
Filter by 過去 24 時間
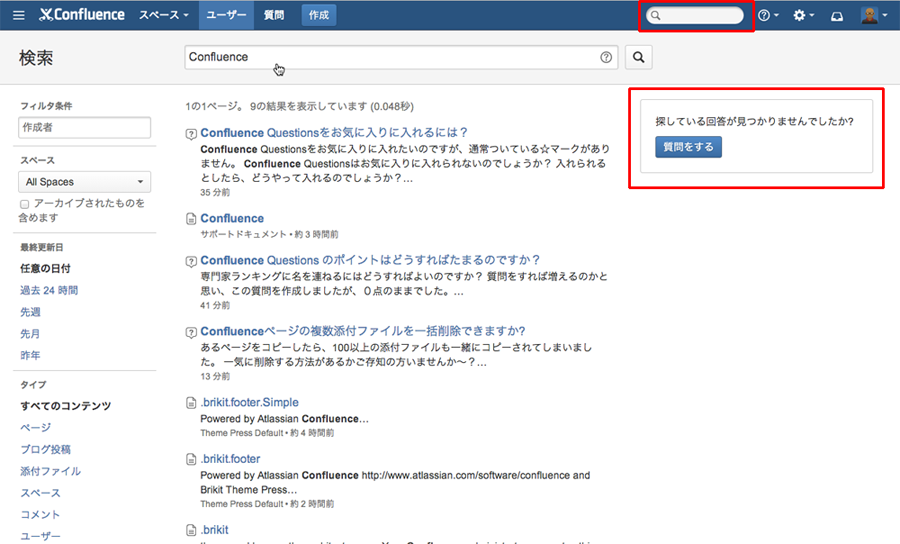[49, 290]
